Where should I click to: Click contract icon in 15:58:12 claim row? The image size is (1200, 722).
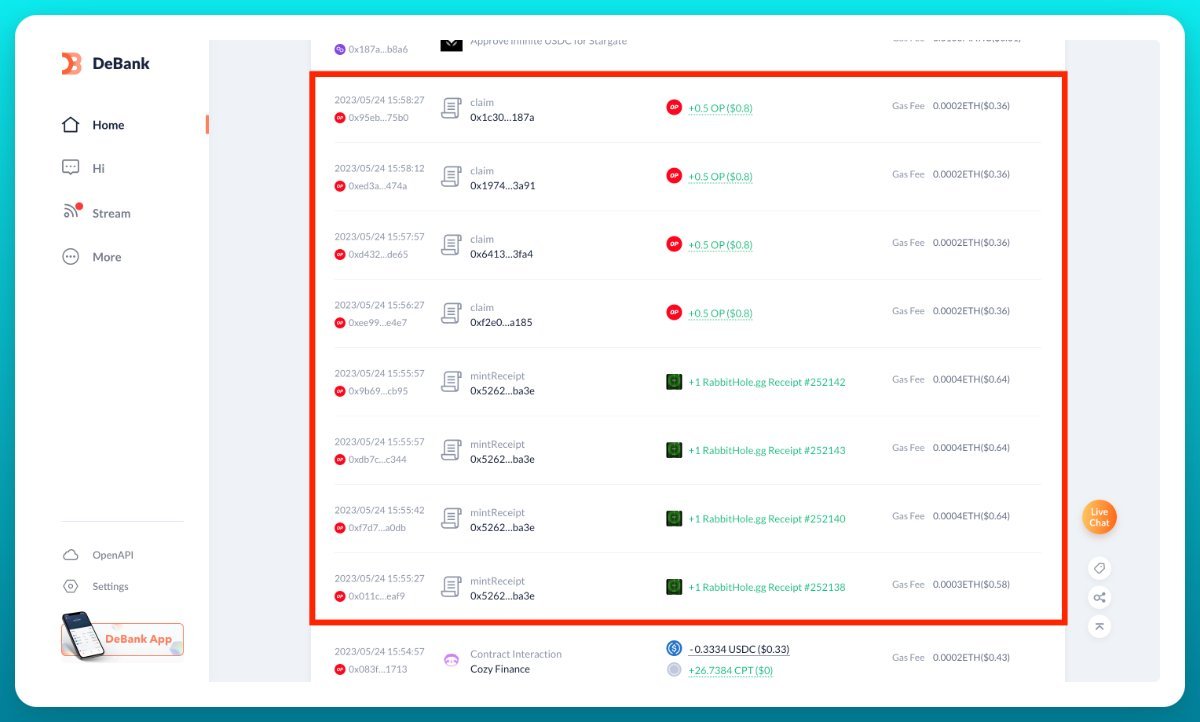[x=451, y=176]
